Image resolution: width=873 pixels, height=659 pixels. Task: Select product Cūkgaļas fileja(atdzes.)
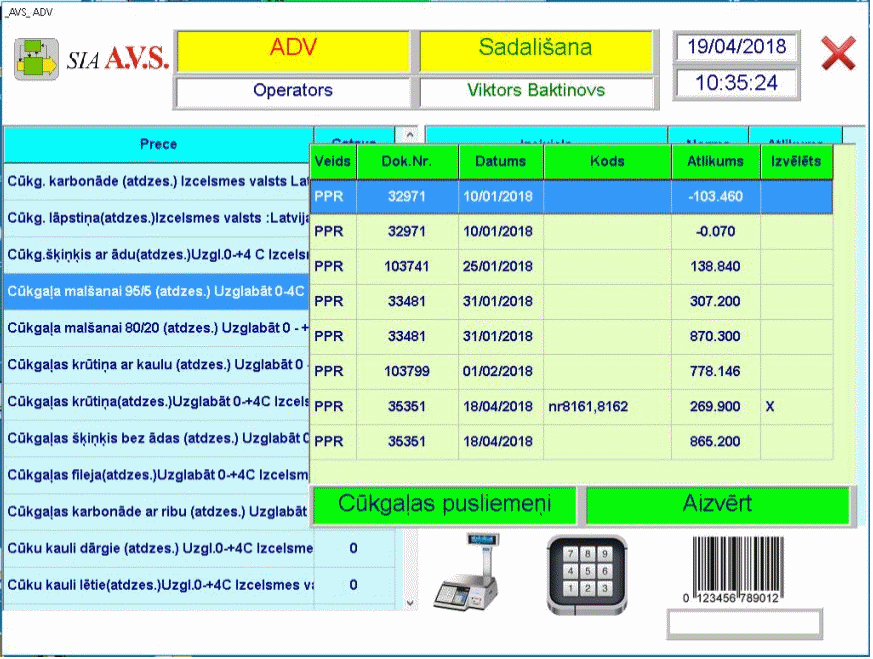[x=156, y=475]
